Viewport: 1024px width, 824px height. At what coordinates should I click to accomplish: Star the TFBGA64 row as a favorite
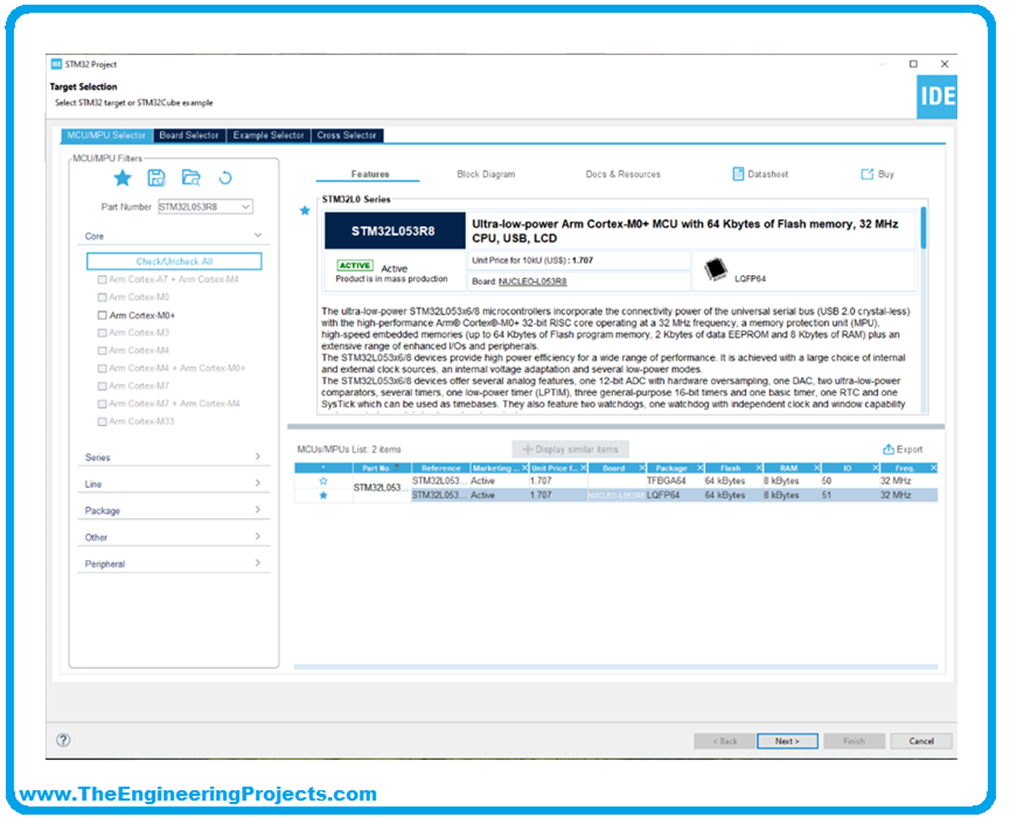323,481
